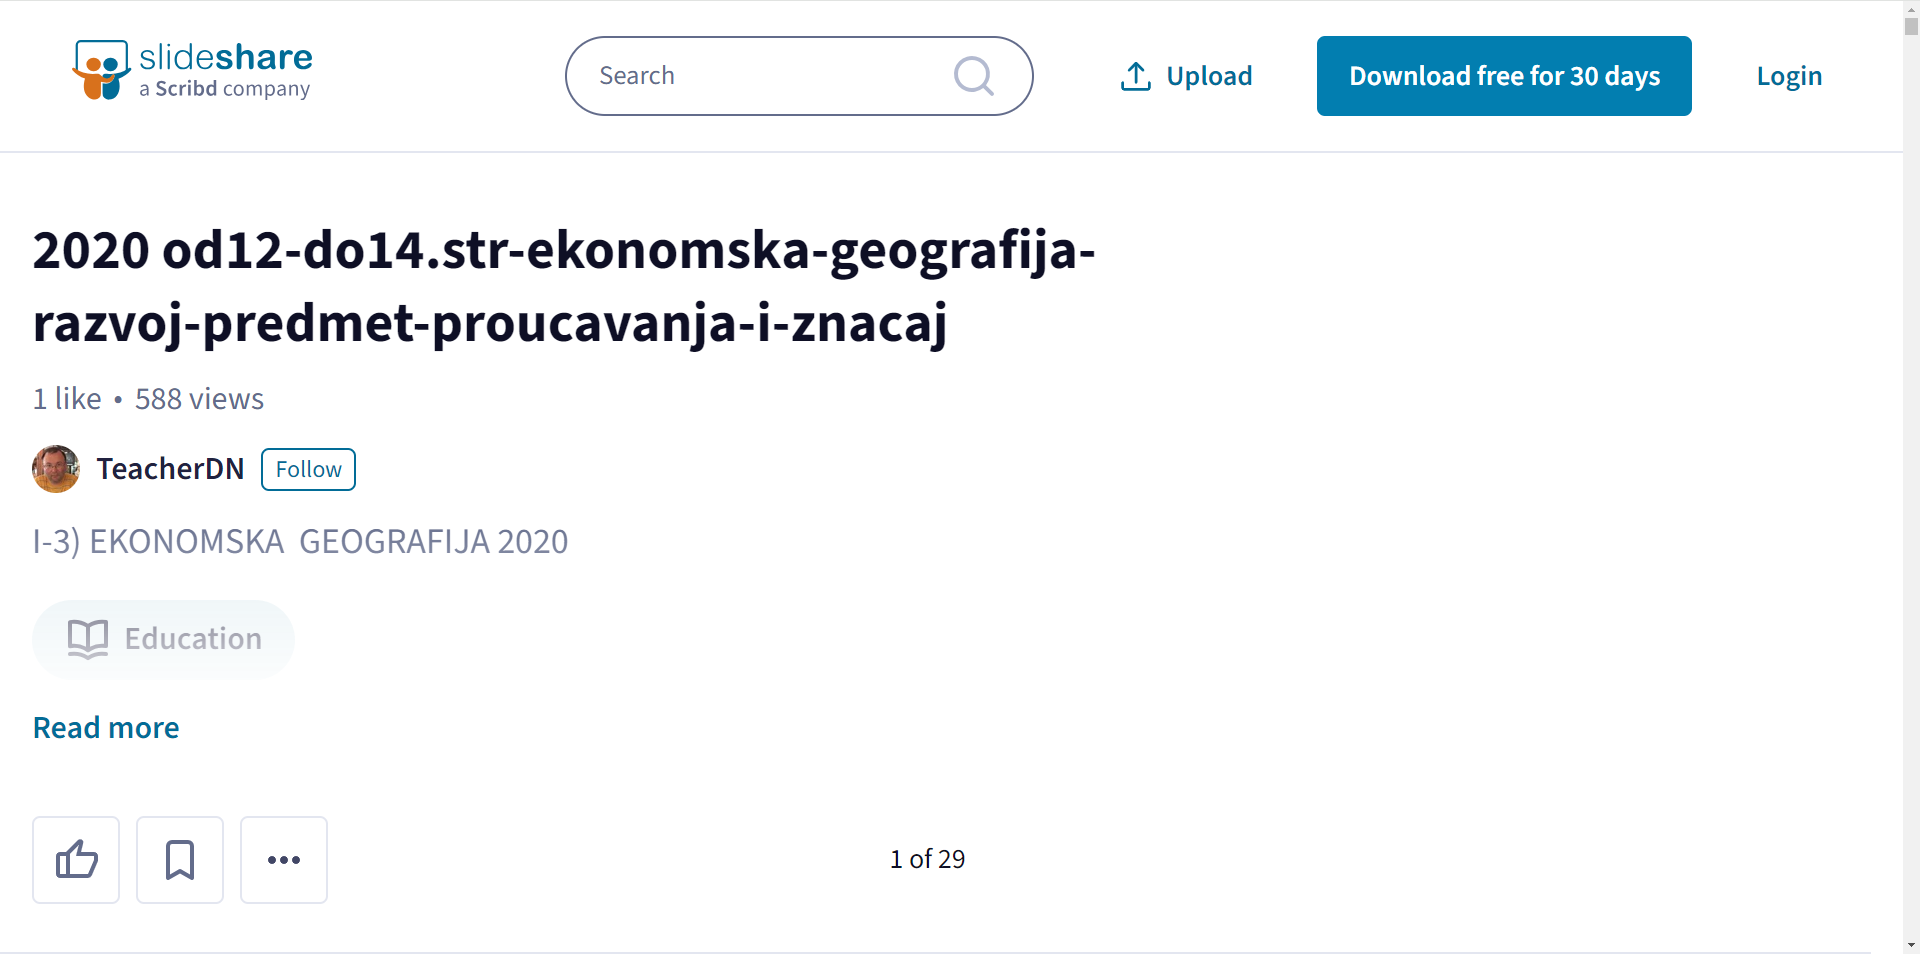
Task: Open the Login link
Action: 1789,76
